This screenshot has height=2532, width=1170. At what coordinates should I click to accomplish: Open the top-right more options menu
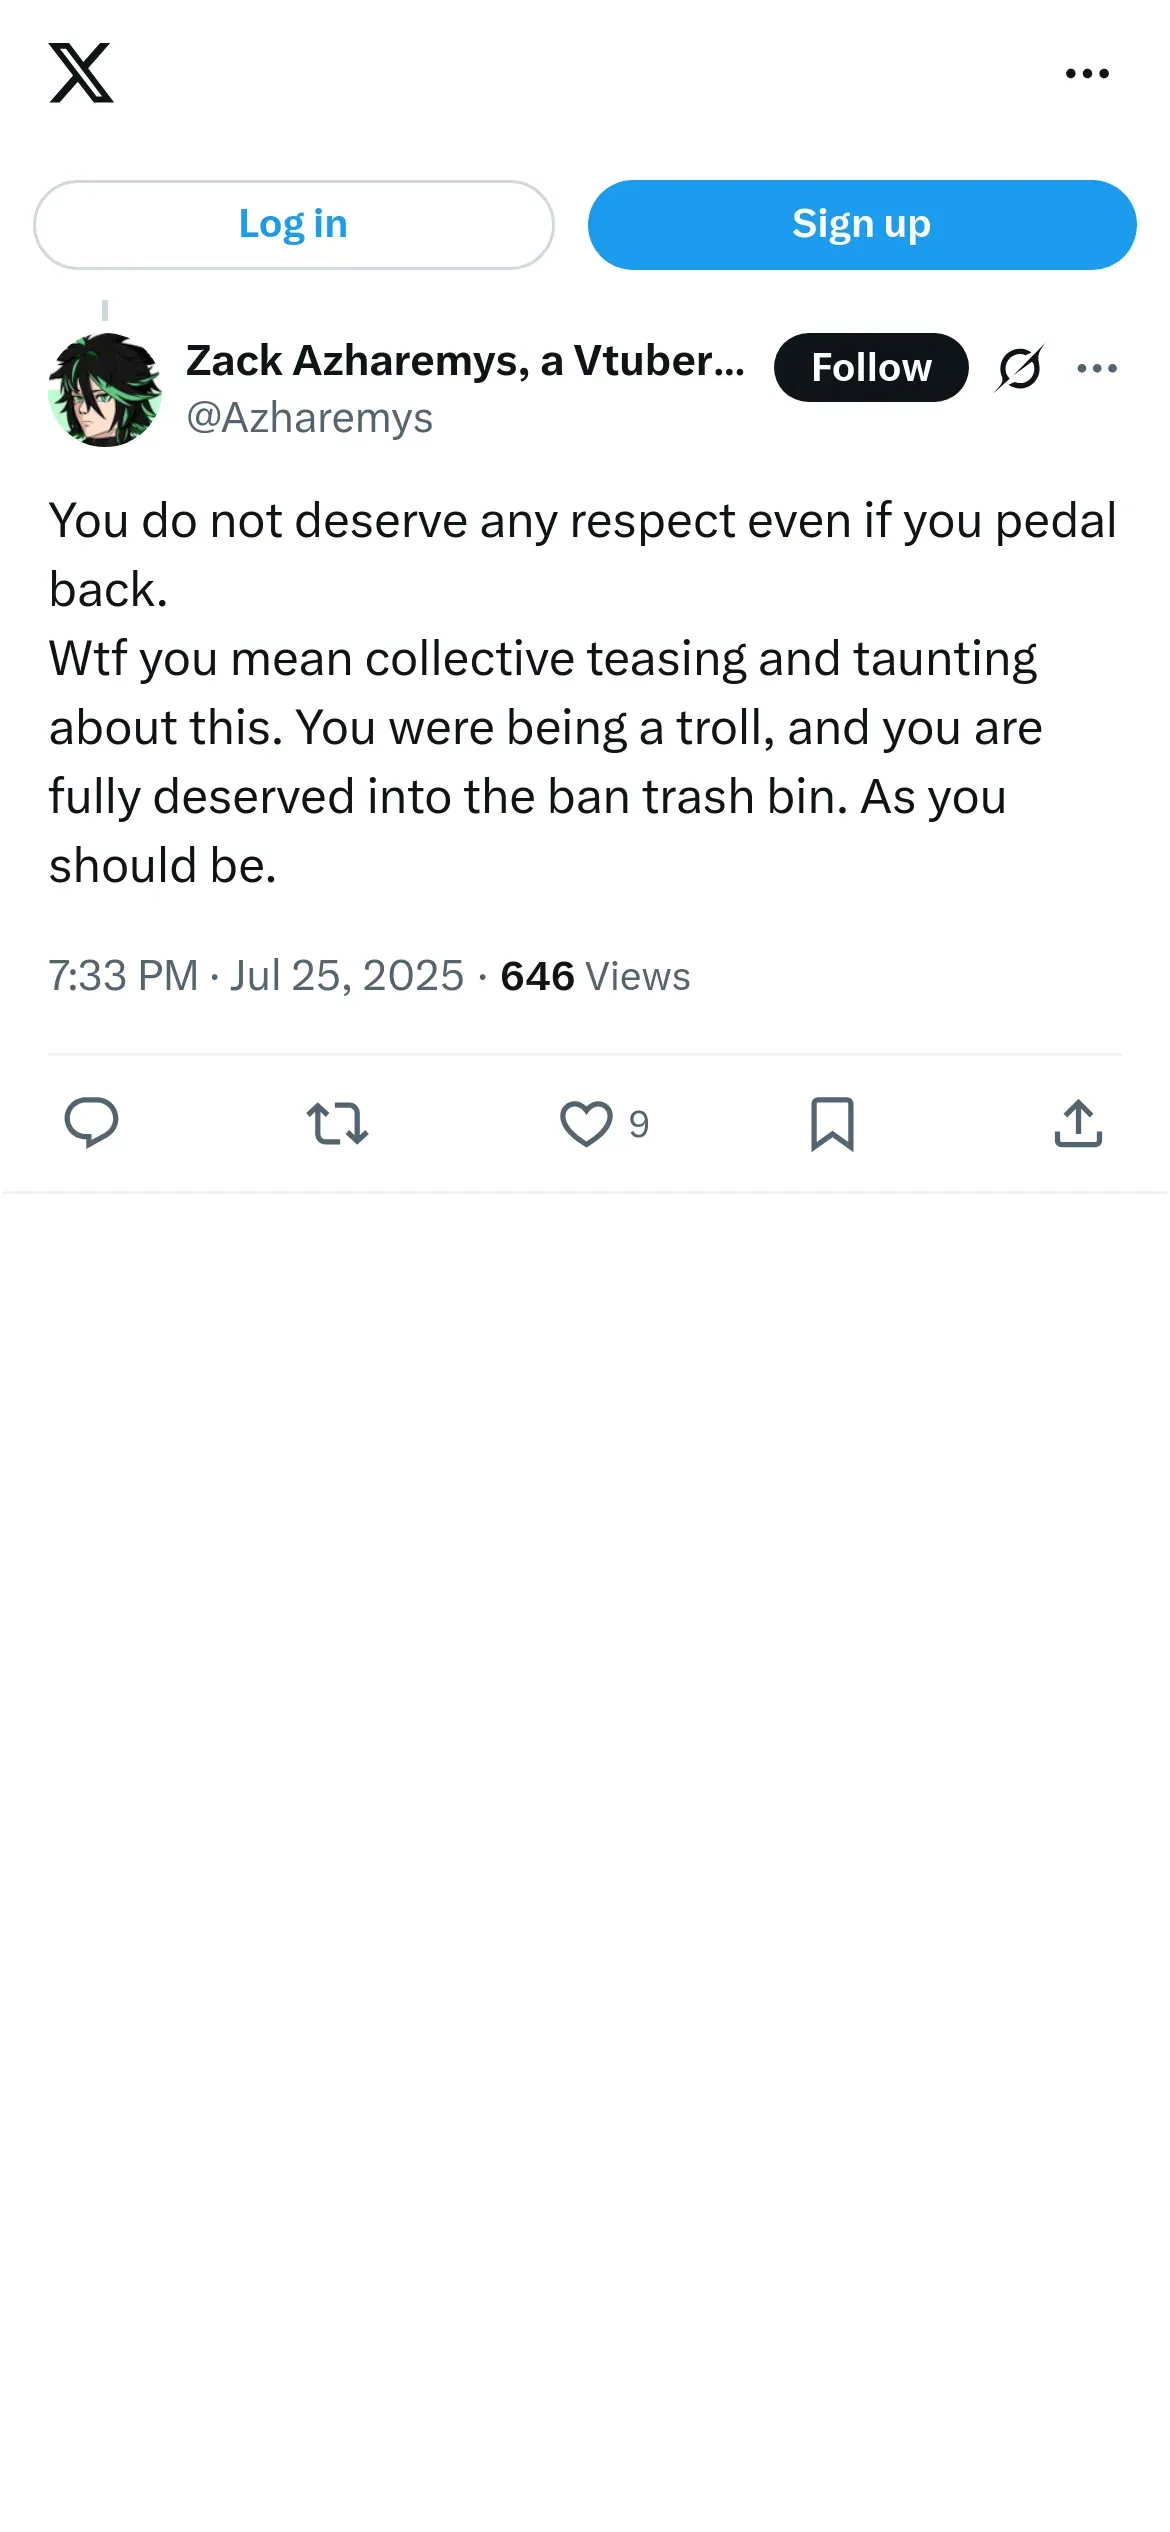pos(1087,73)
